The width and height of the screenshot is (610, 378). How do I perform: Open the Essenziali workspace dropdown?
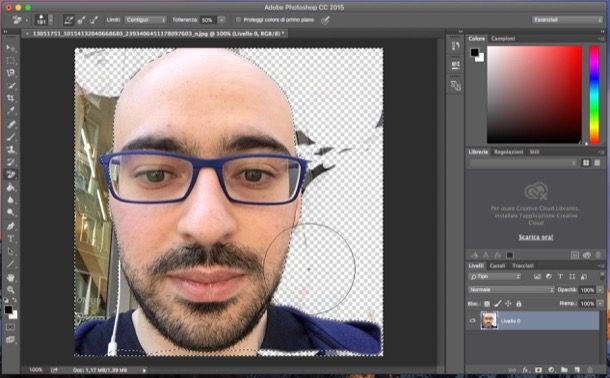(x=567, y=20)
